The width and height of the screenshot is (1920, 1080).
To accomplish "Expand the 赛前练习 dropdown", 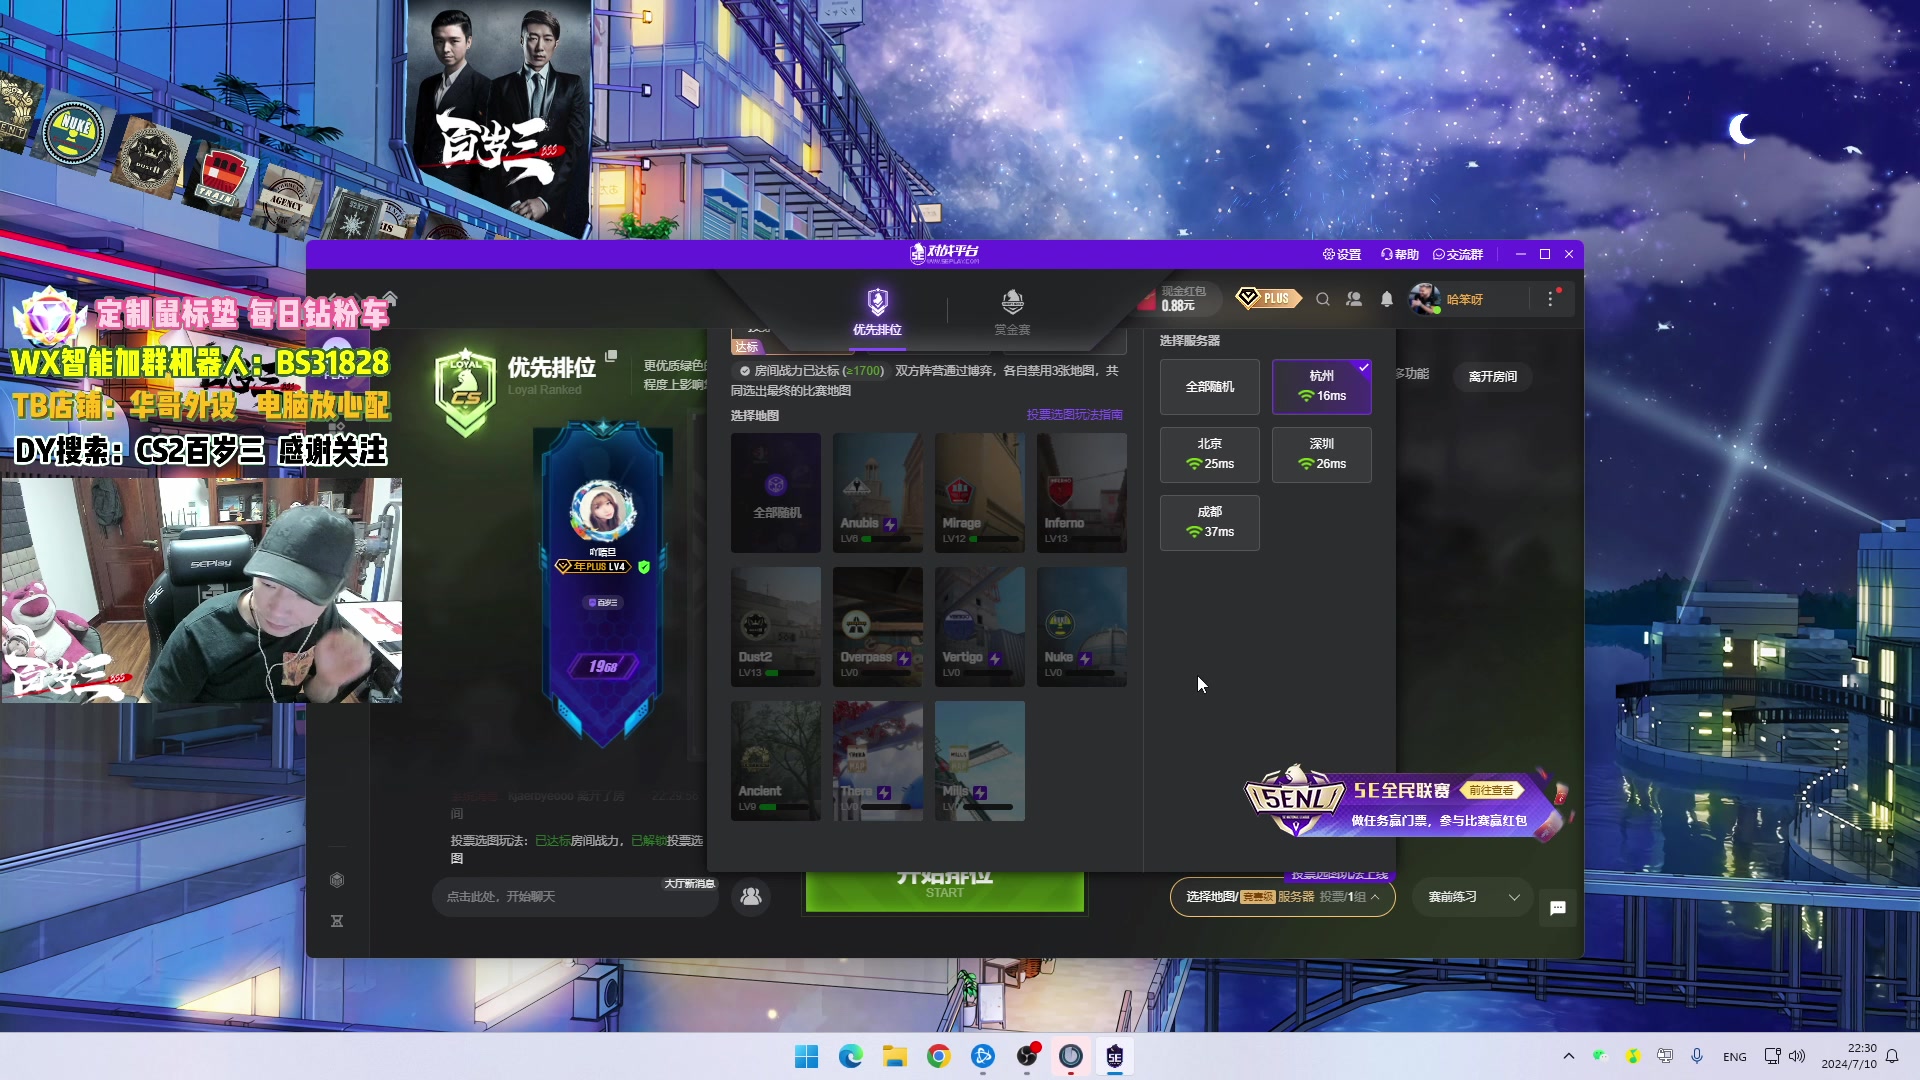I will tap(1473, 897).
